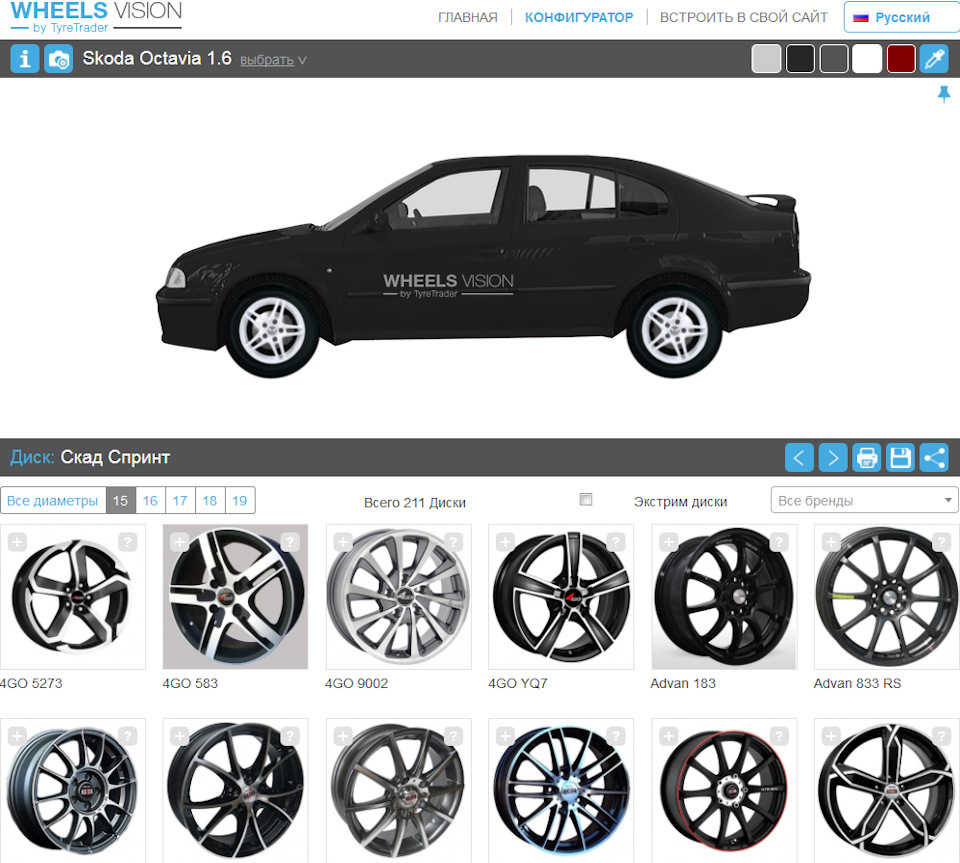Screen dimensions: 960x863
Task: Open the info icon in the car bar
Action: 25,59
